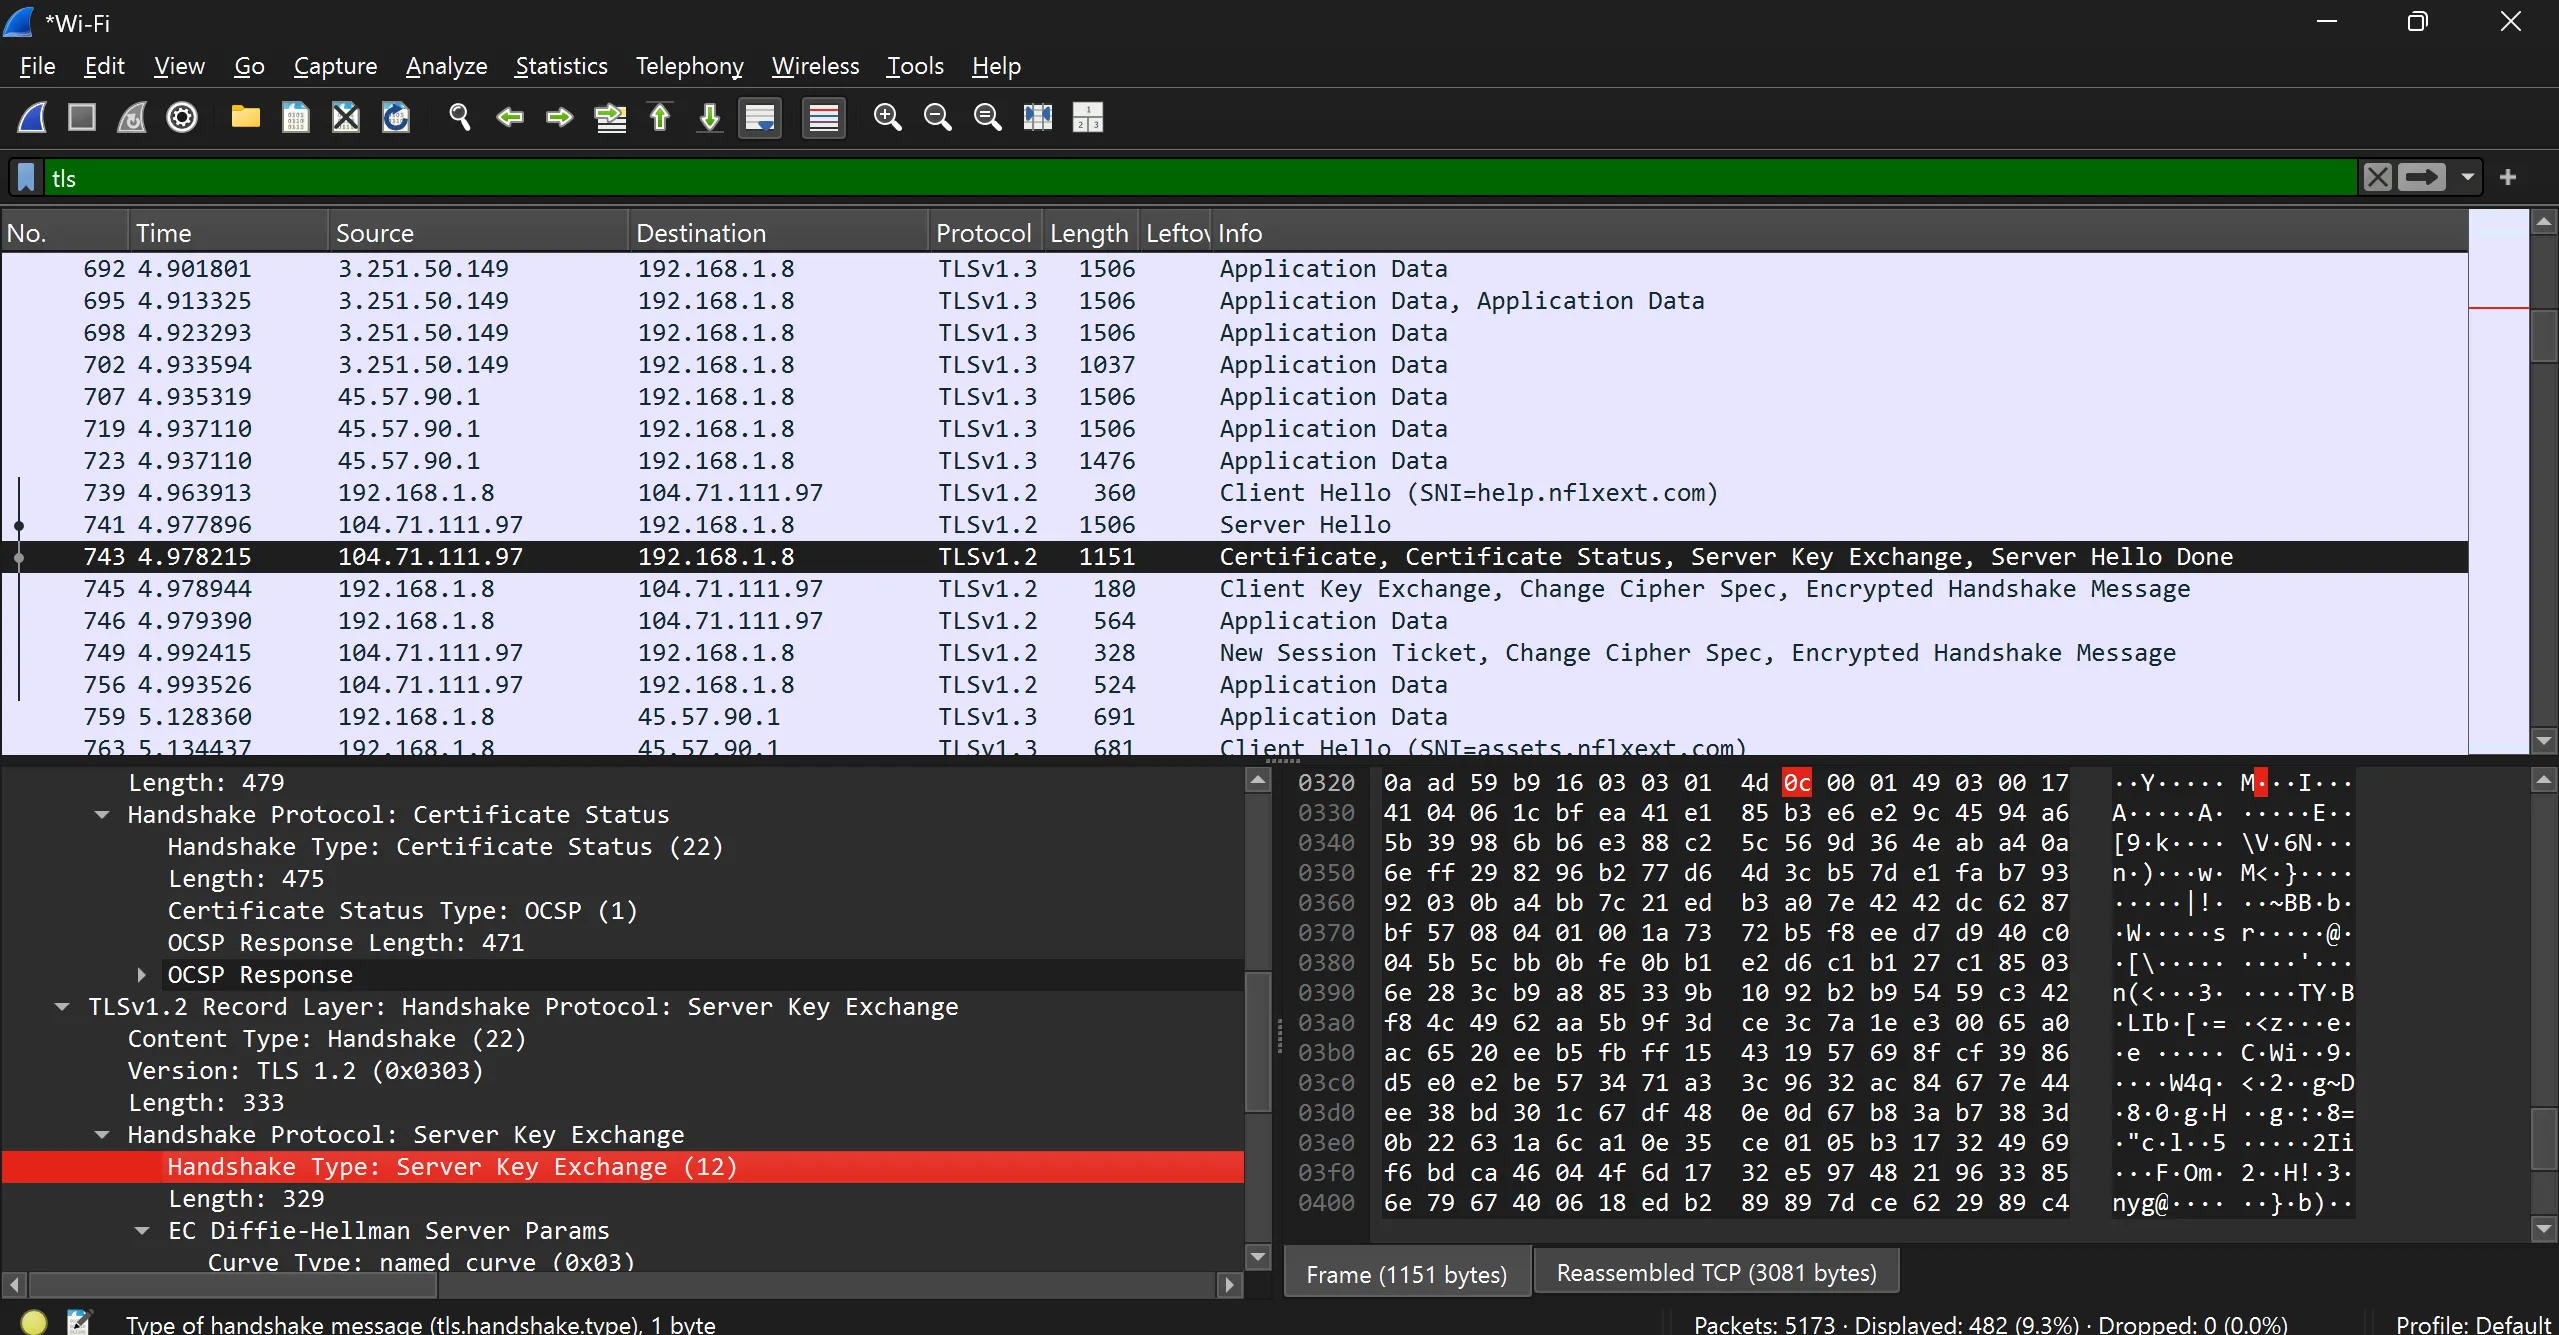
Task: Restart the current capture
Action: pos(132,118)
